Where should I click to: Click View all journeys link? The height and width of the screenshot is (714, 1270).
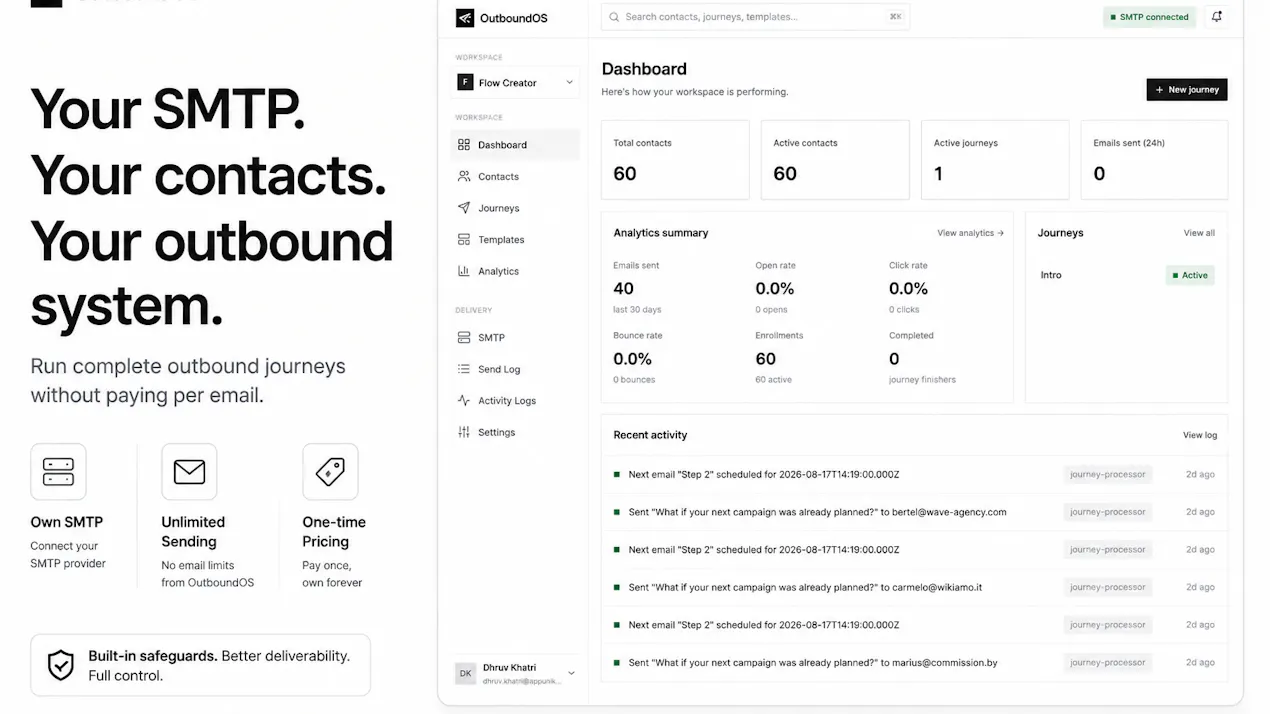tap(1199, 233)
